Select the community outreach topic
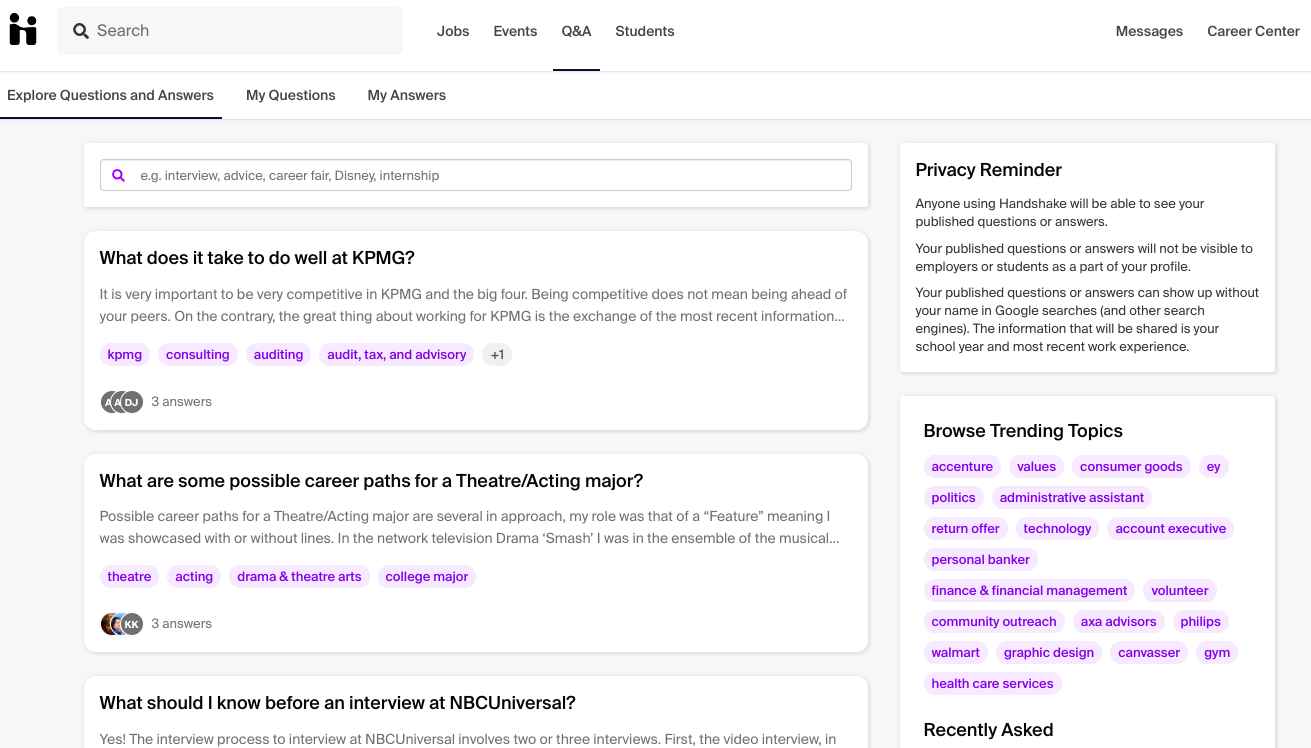Screen dimensions: 1311x748 (994, 621)
